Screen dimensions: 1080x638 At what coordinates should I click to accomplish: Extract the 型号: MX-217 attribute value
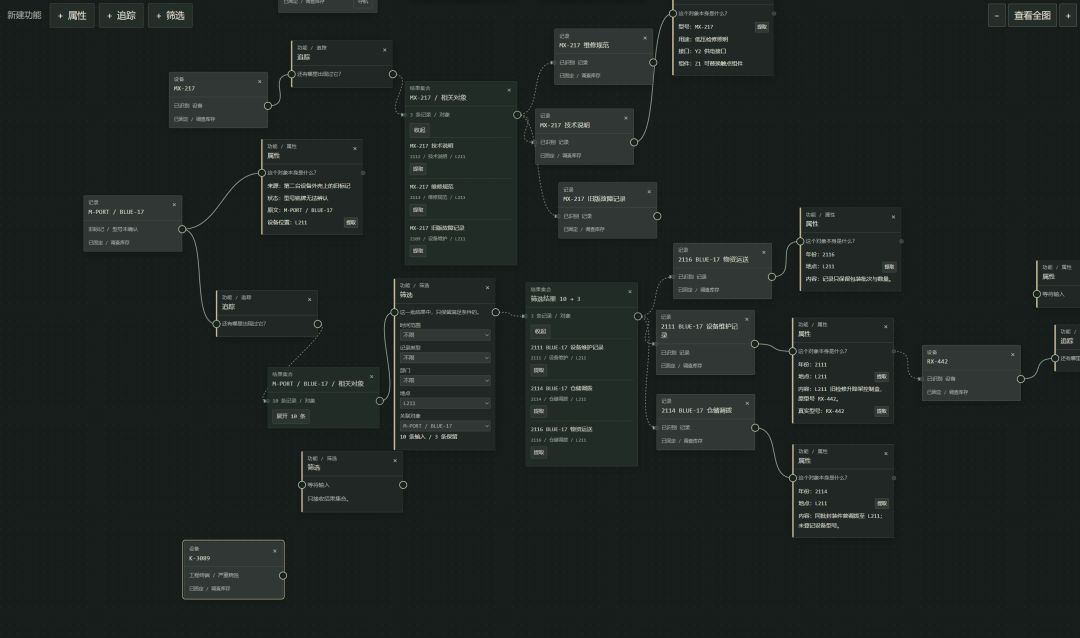(x=762, y=27)
